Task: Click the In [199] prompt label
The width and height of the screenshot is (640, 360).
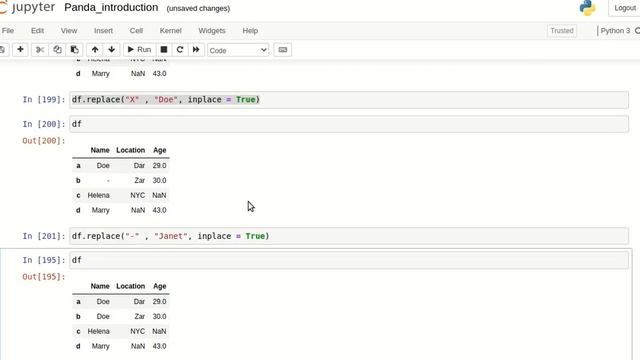Action: coord(44,100)
